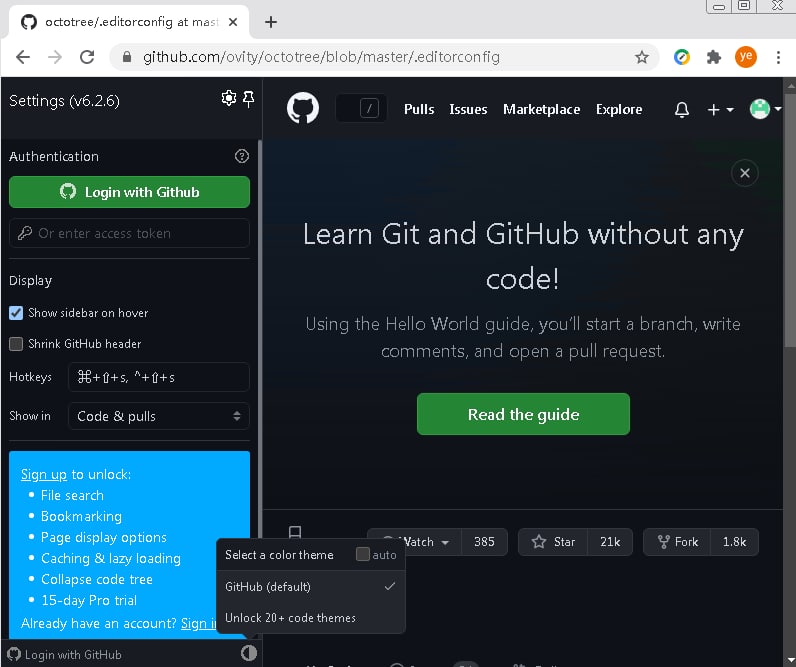Click GitHub Octocat logo in header
The height and width of the screenshot is (667, 796).
303,108
